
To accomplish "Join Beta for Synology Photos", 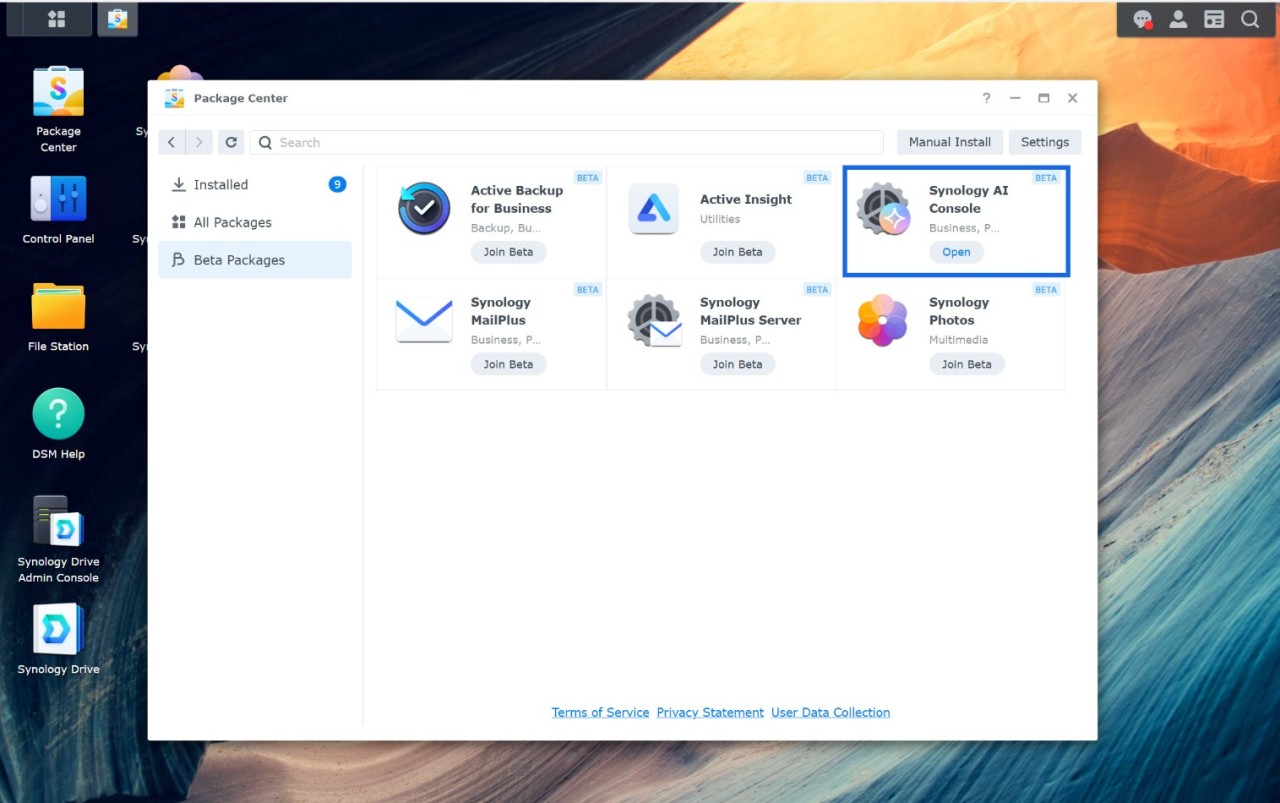I will click(966, 364).
